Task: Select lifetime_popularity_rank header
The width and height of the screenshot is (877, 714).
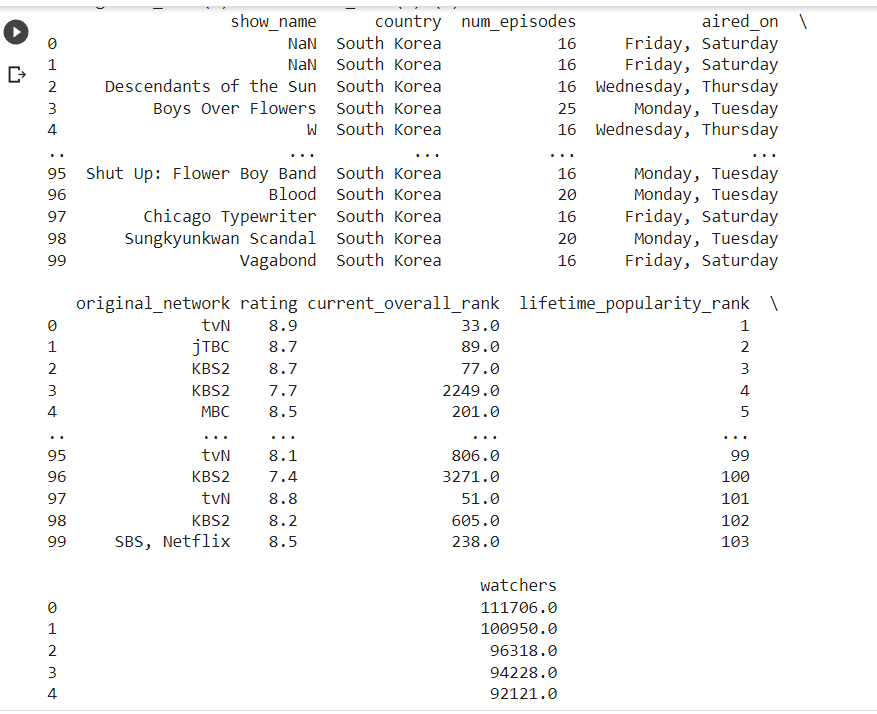Action: 634,304
